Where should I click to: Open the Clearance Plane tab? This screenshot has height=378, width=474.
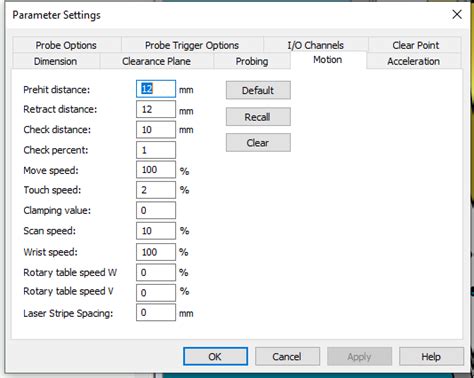point(156,61)
